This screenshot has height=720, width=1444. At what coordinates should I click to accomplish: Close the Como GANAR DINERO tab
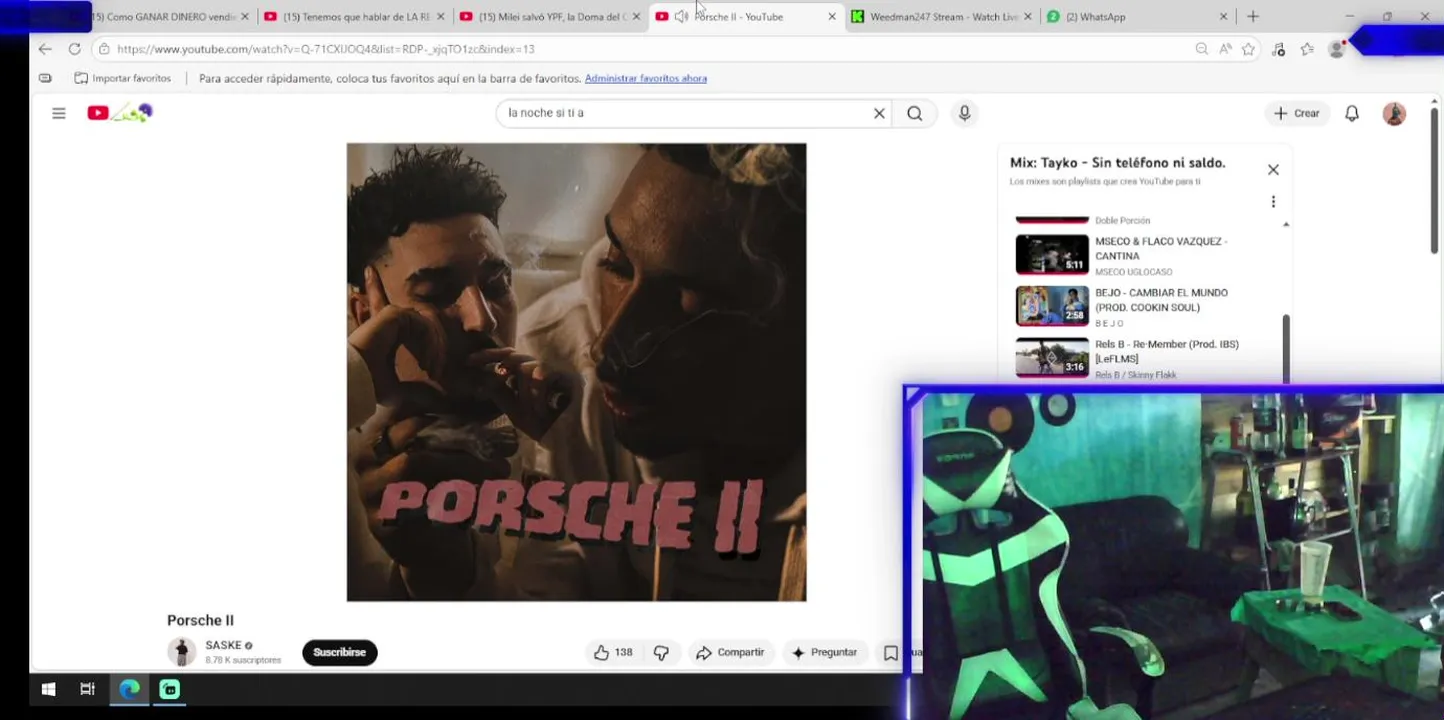[x=245, y=17]
